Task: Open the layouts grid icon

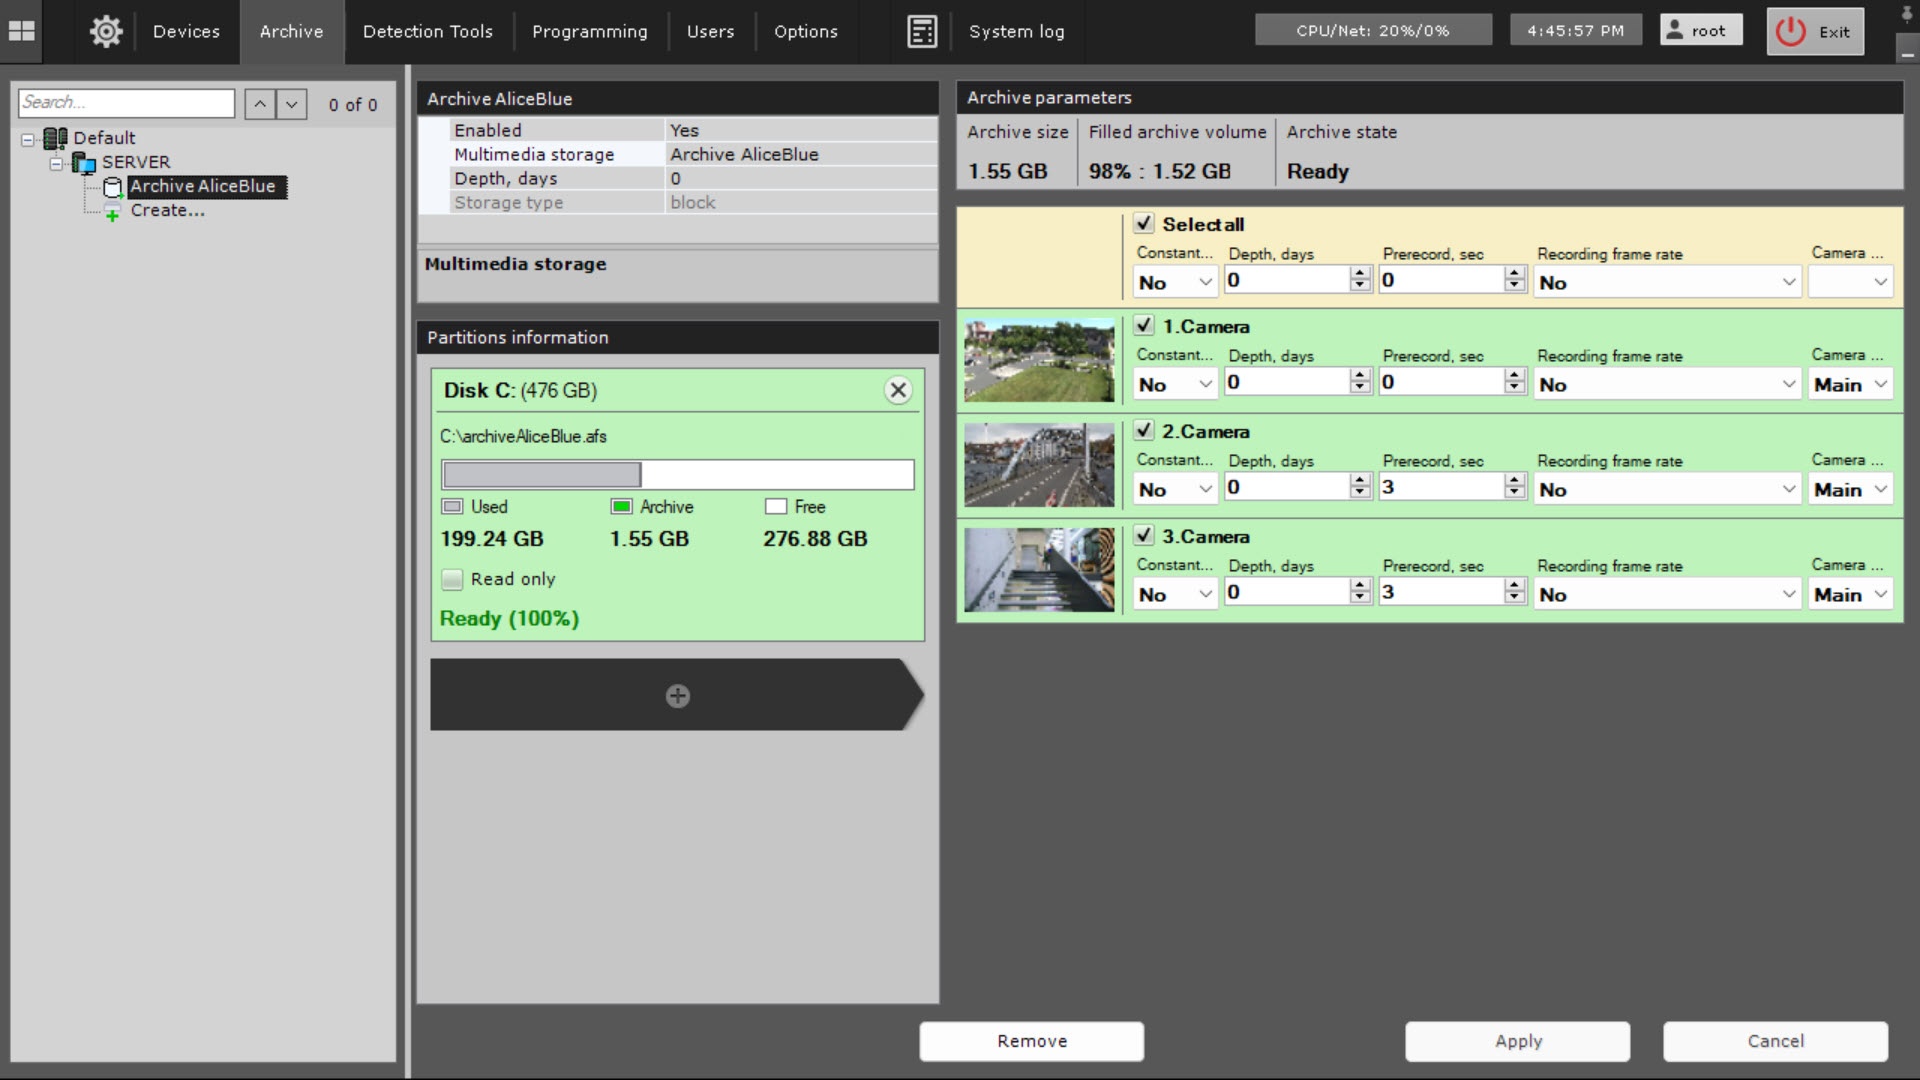Action: tap(21, 31)
